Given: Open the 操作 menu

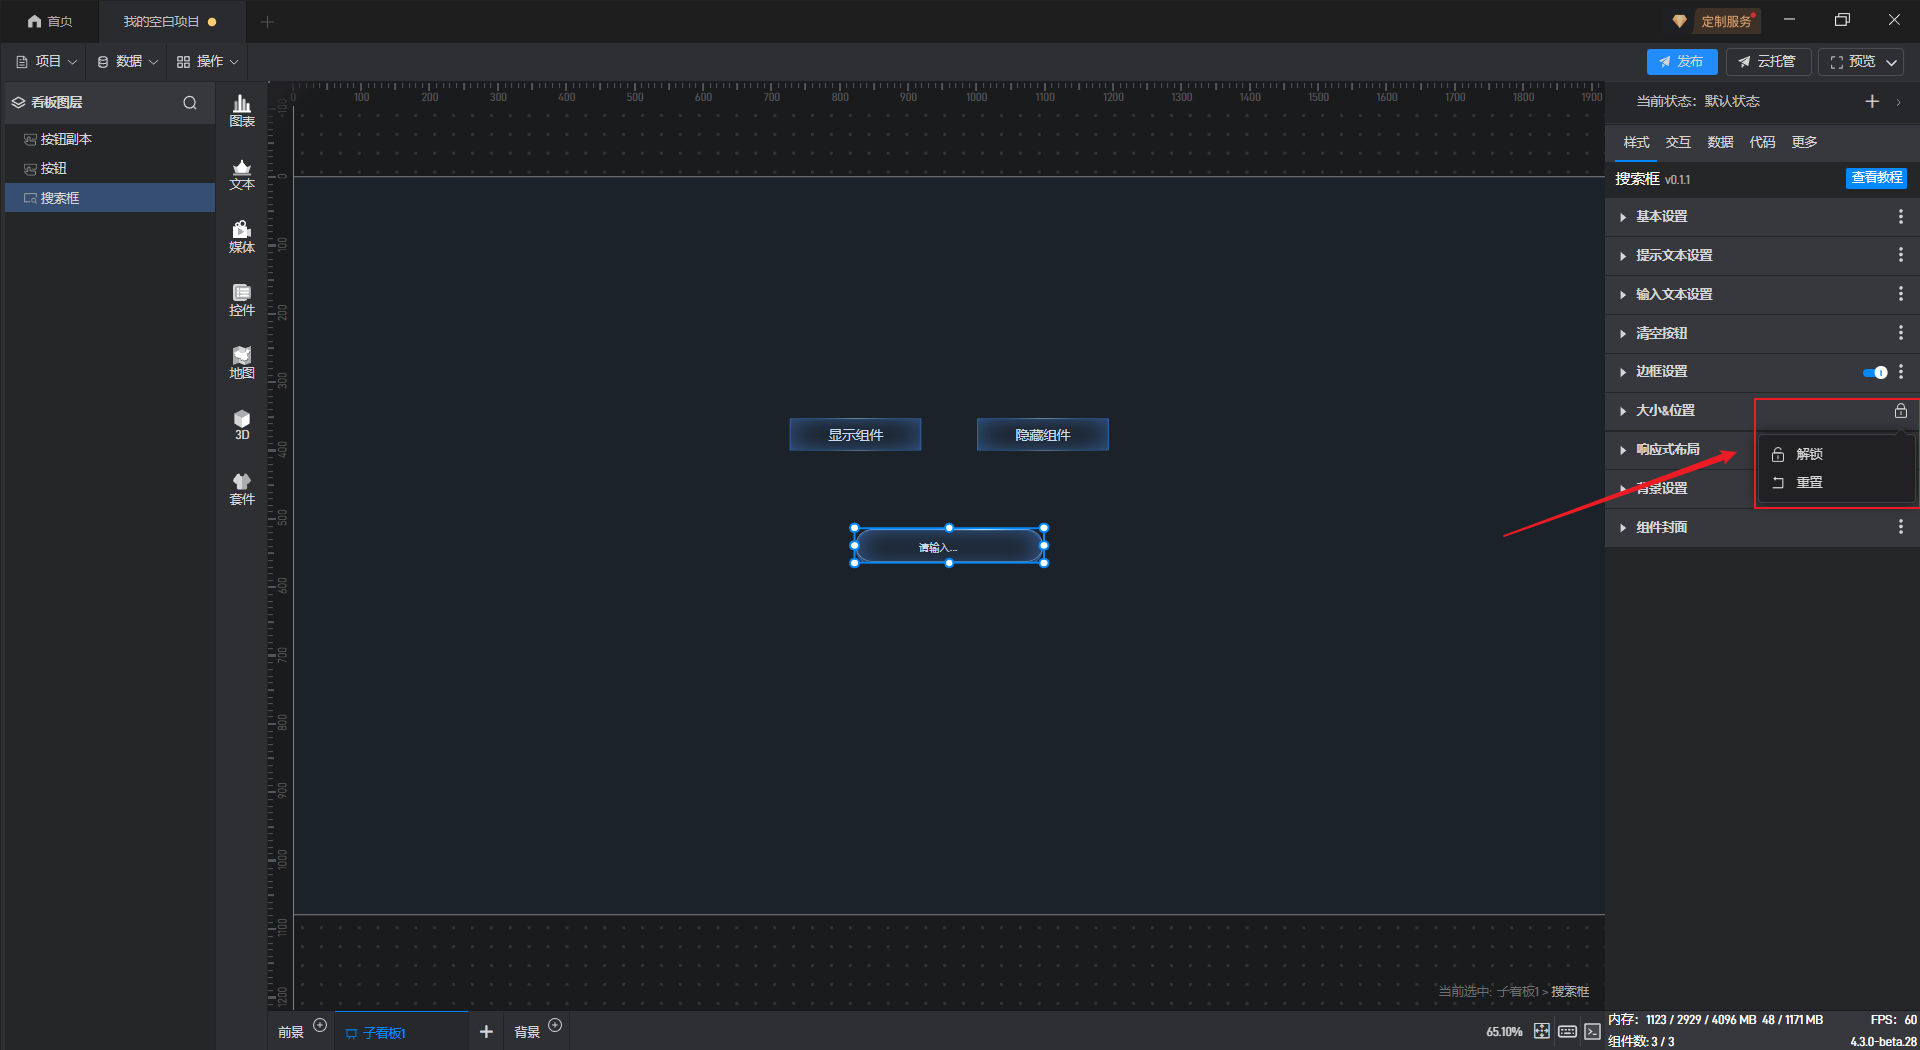Looking at the screenshot, I should click(x=208, y=61).
